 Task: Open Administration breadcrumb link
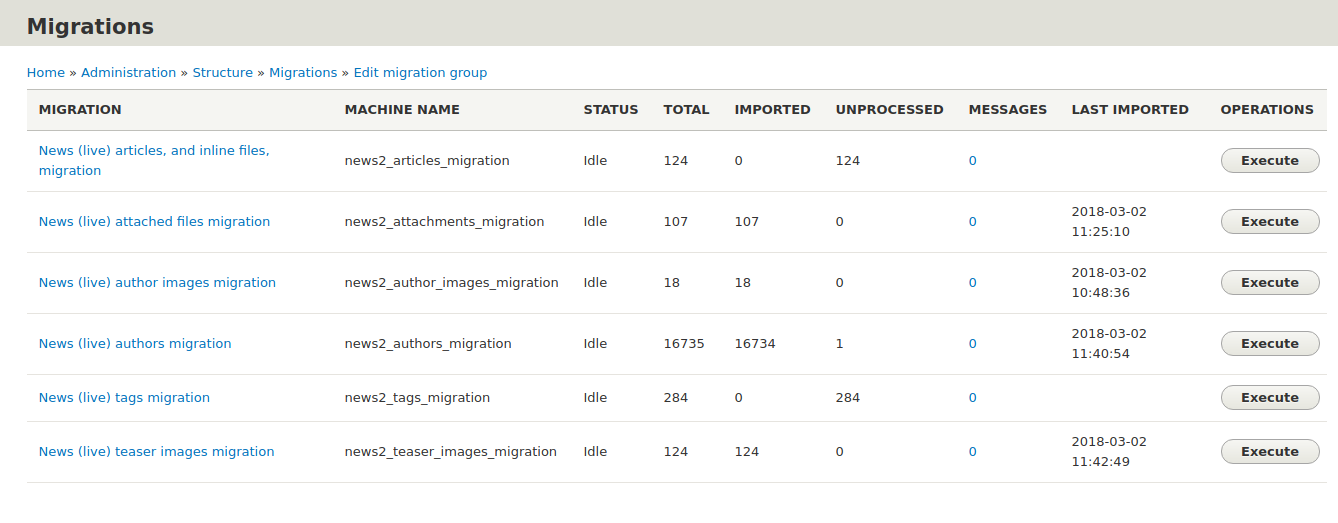(x=128, y=73)
